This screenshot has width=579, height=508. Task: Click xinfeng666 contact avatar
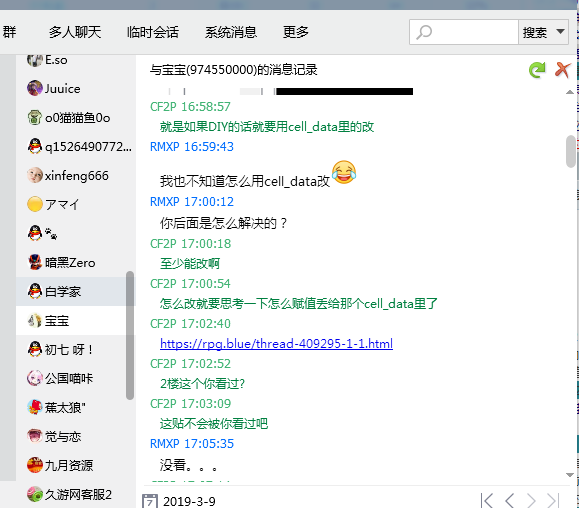[35, 175]
